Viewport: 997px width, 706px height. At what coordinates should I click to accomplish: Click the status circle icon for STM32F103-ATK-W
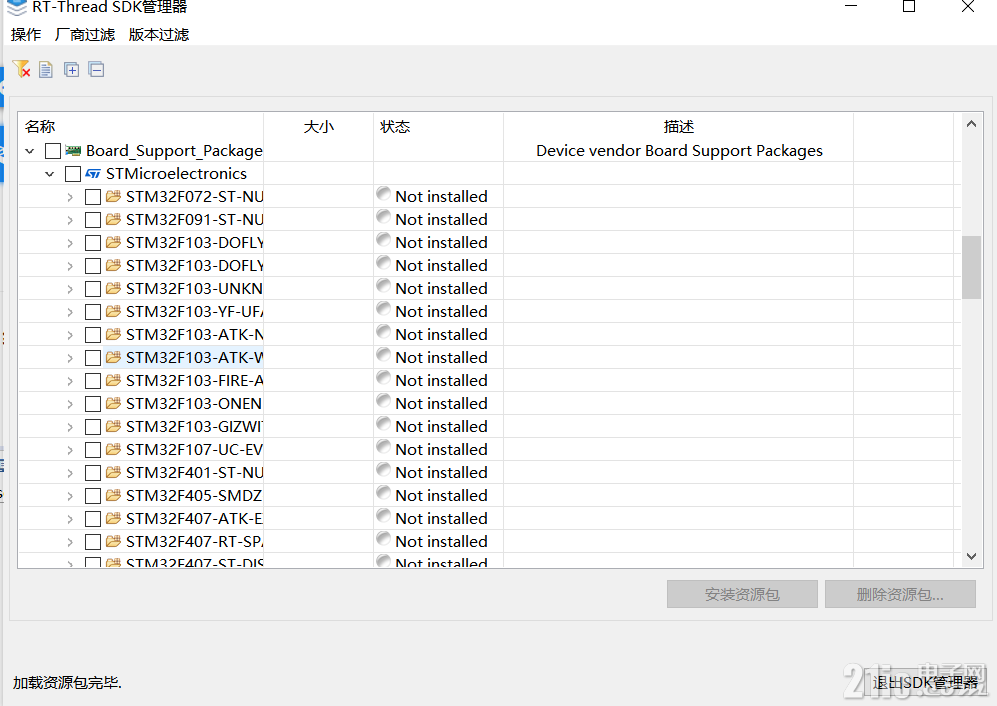(x=383, y=355)
